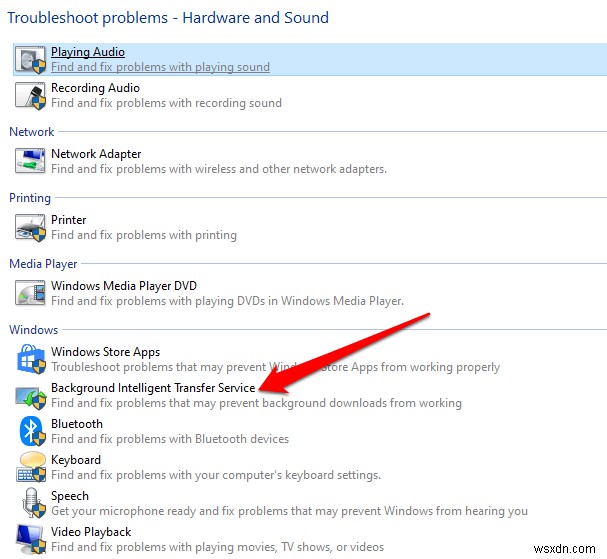Click 'Find and fix problems with printing'
The image size is (607, 559).
click(x=144, y=235)
